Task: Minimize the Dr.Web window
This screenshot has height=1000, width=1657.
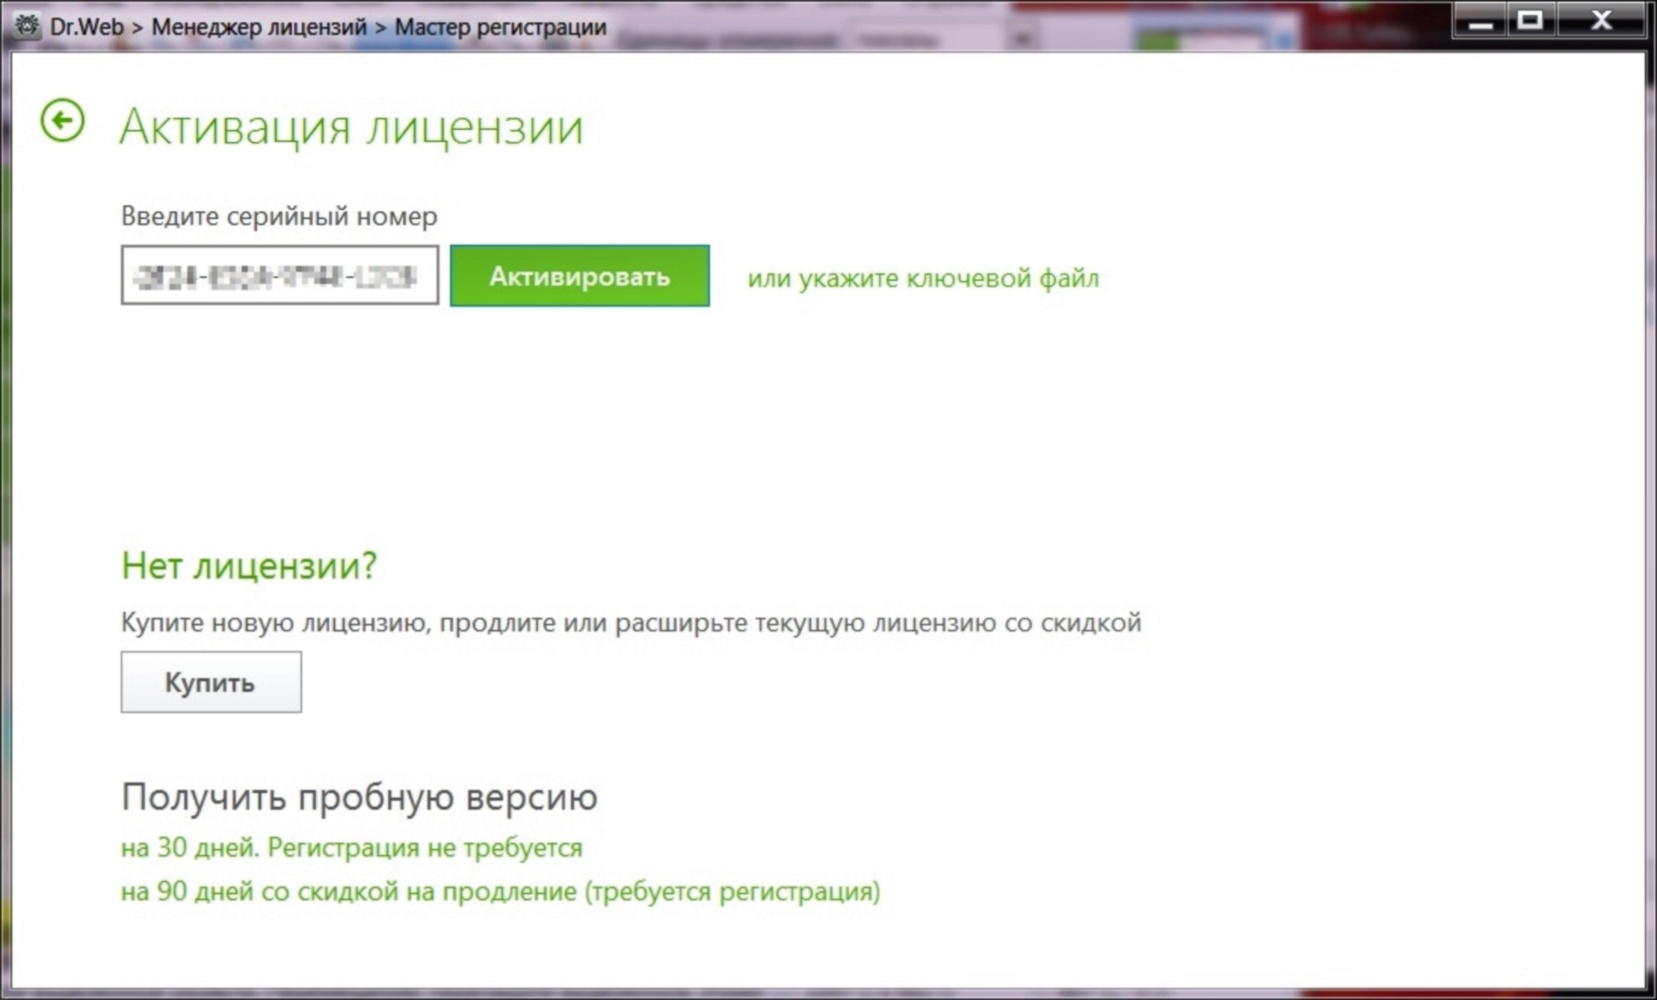Action: 1481,21
